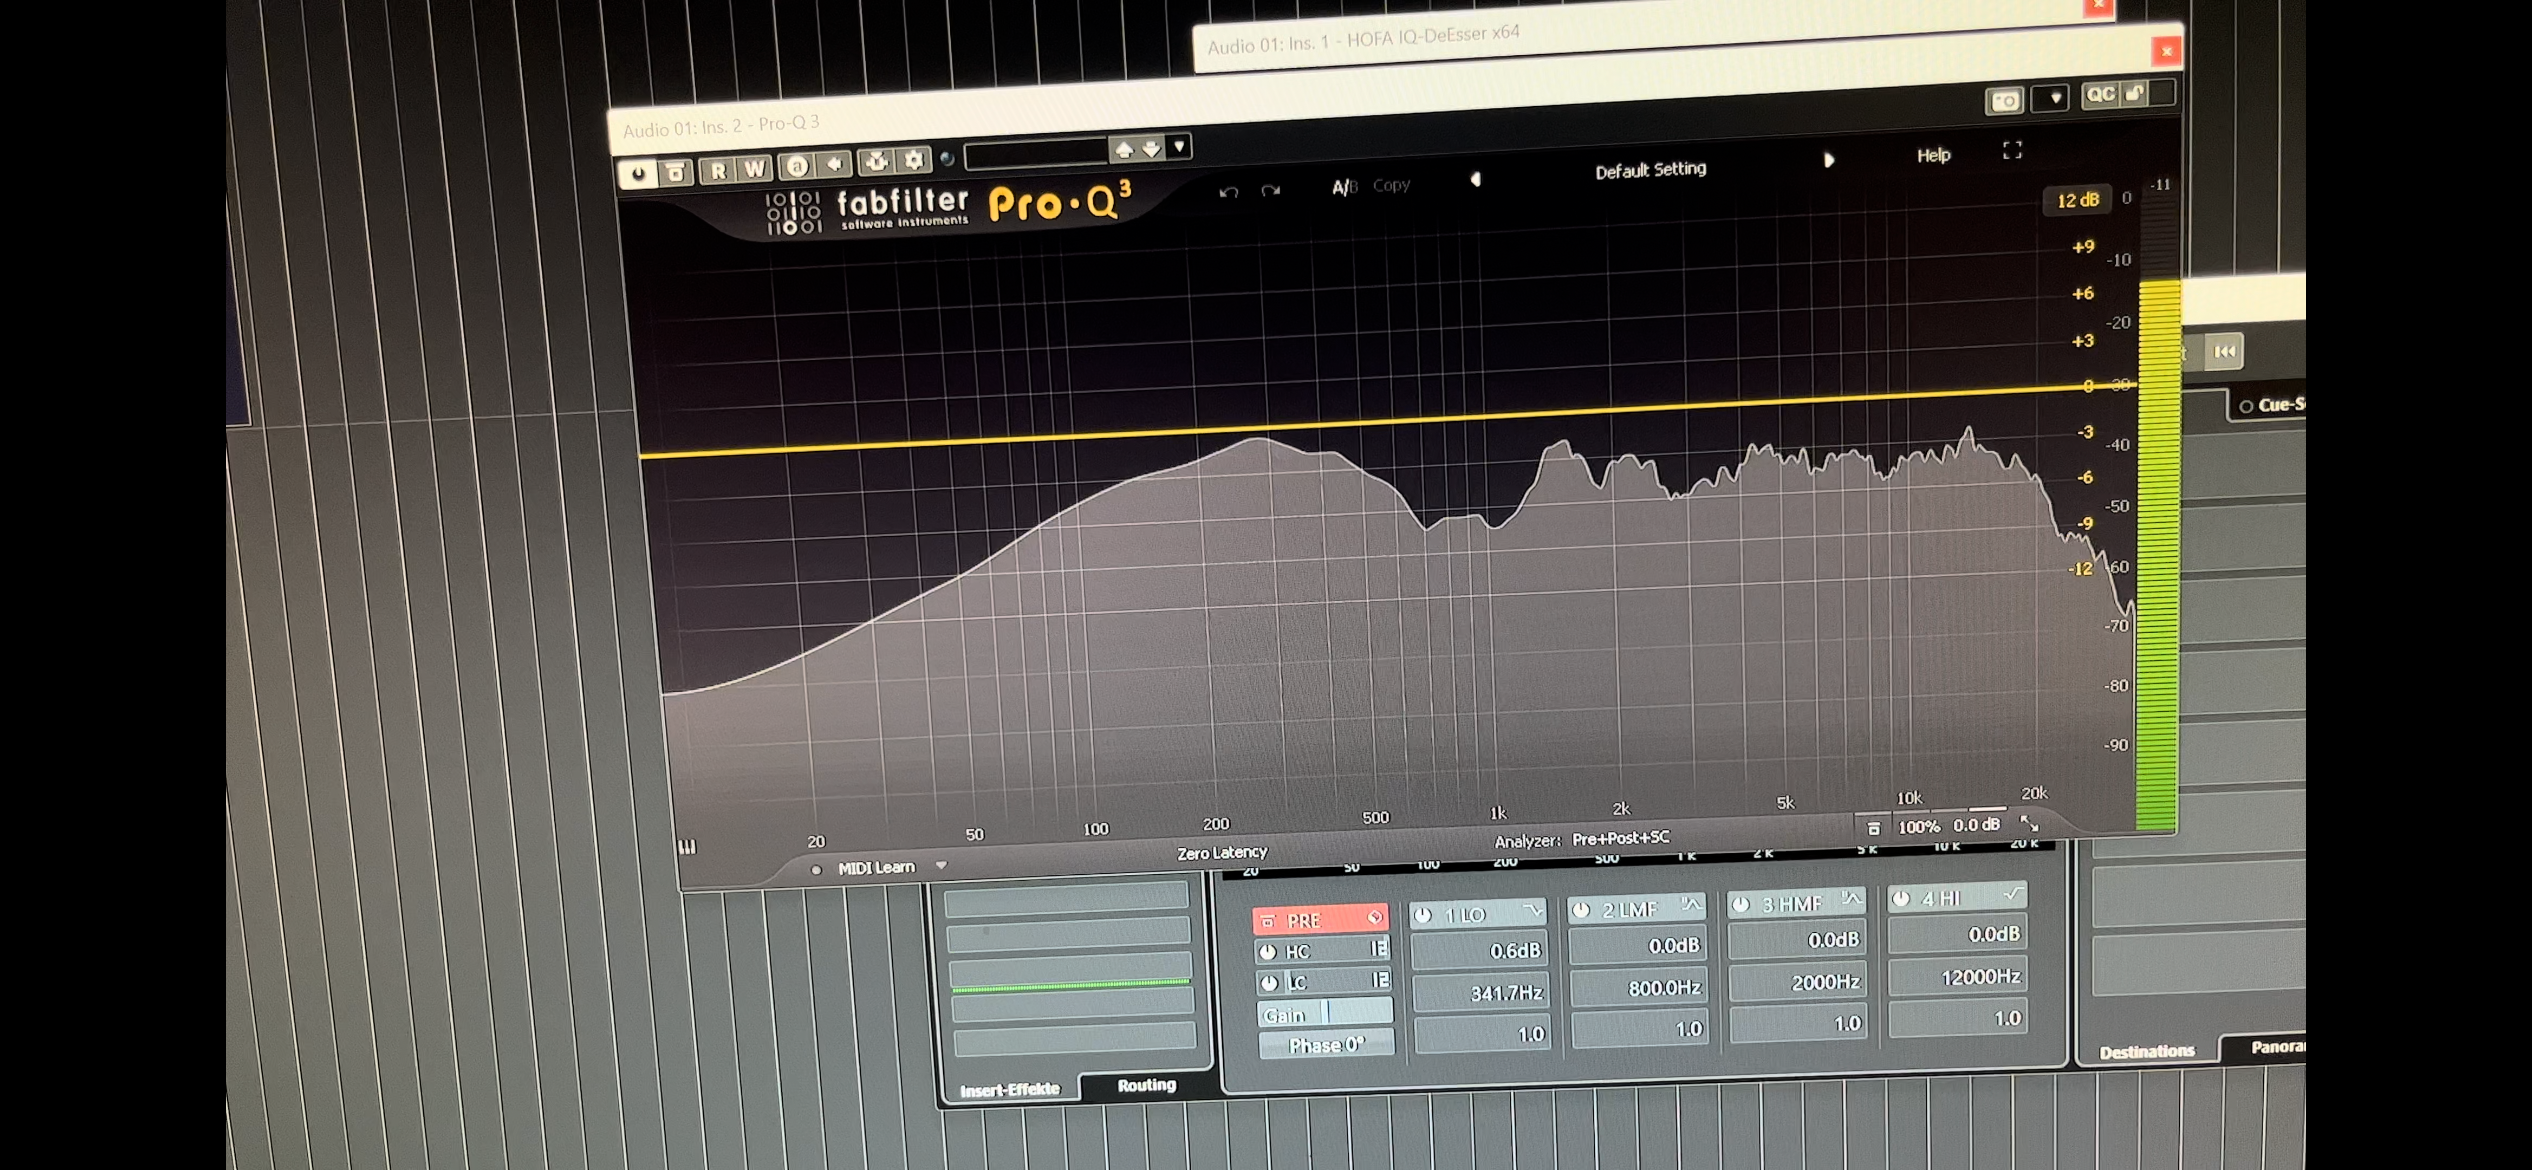Screen dimensions: 2532x1170
Task: Open the MIDI Learn dropdown arrow
Action: [941, 865]
